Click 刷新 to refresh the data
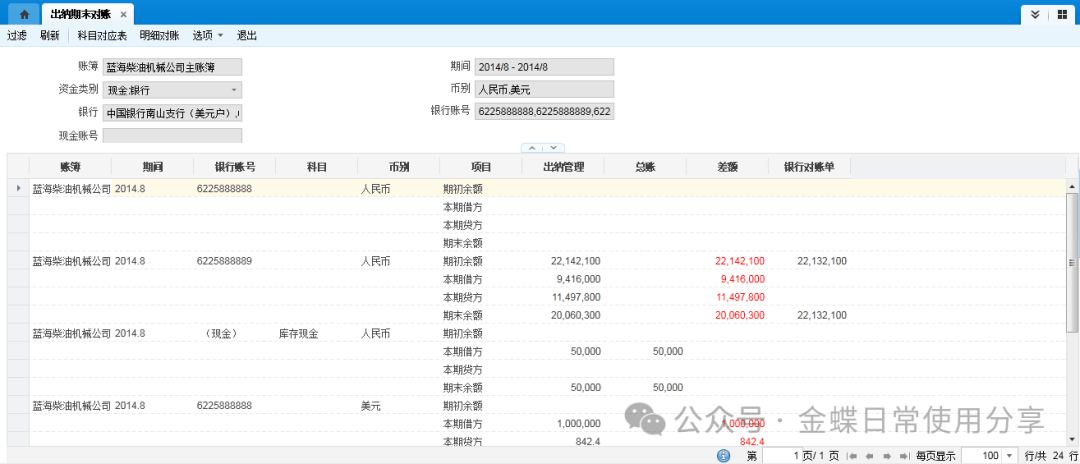1080x464 pixels. click(x=50, y=36)
